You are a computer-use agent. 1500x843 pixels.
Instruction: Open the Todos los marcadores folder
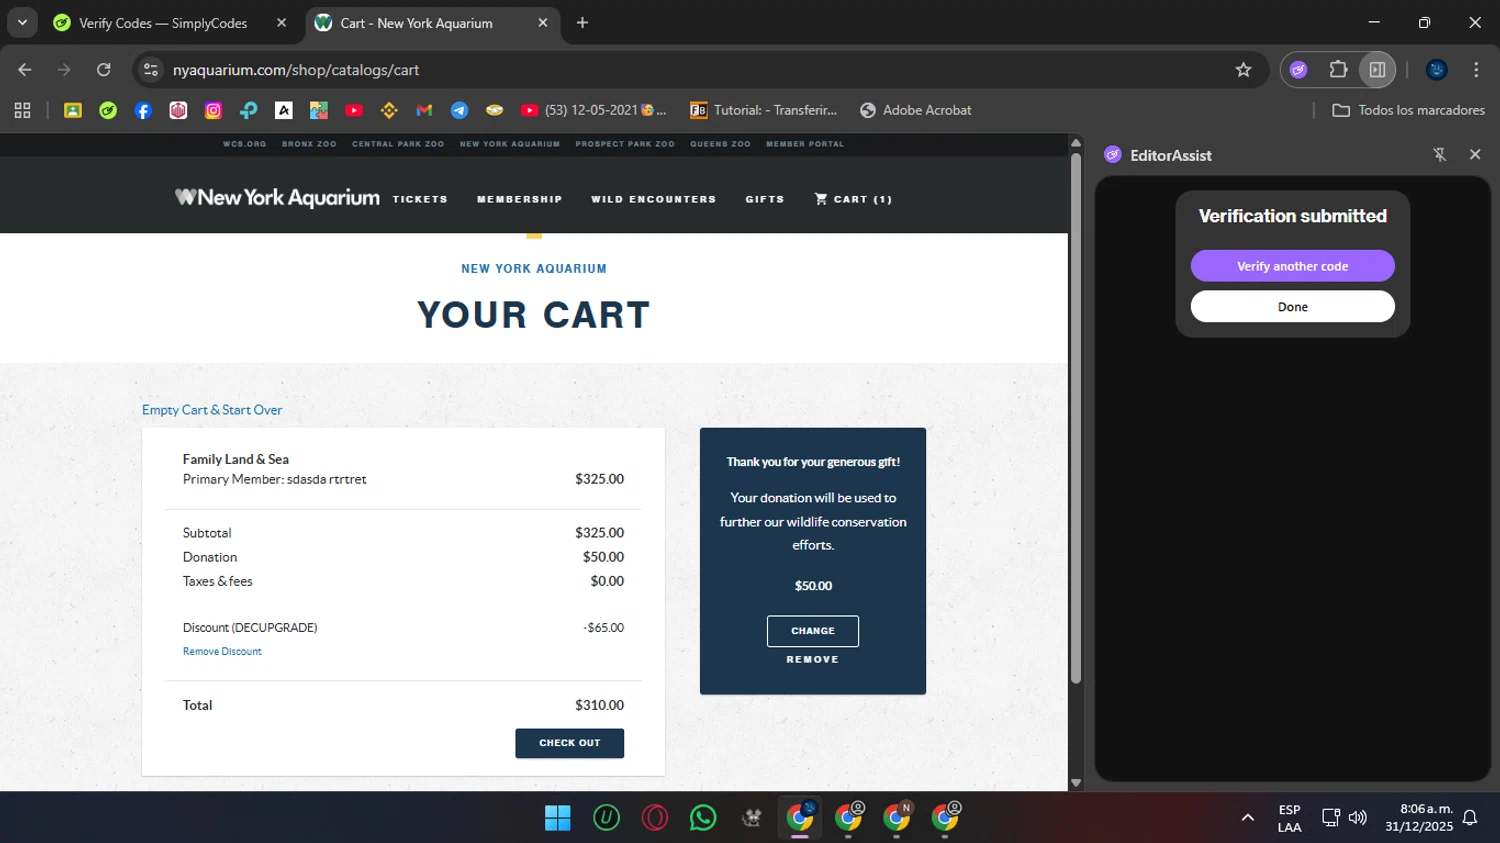click(x=1408, y=110)
